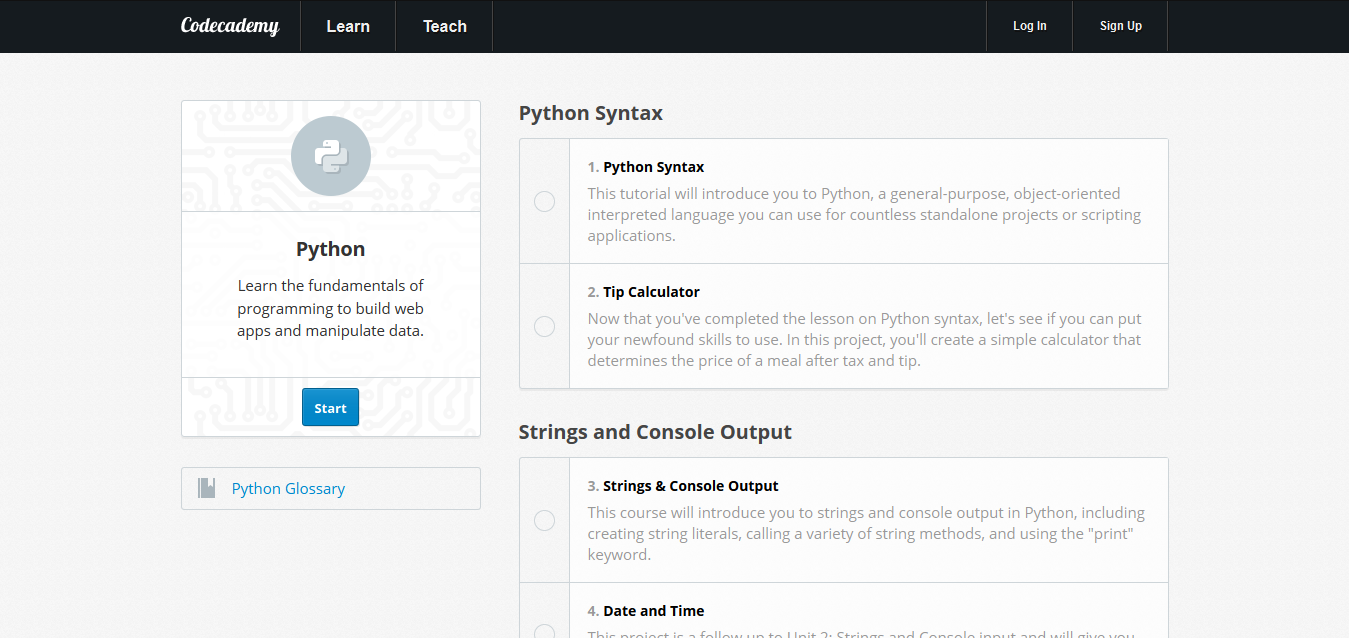The image size is (1349, 638).
Task: Click the Log In link
Action: pyautogui.click(x=1030, y=26)
